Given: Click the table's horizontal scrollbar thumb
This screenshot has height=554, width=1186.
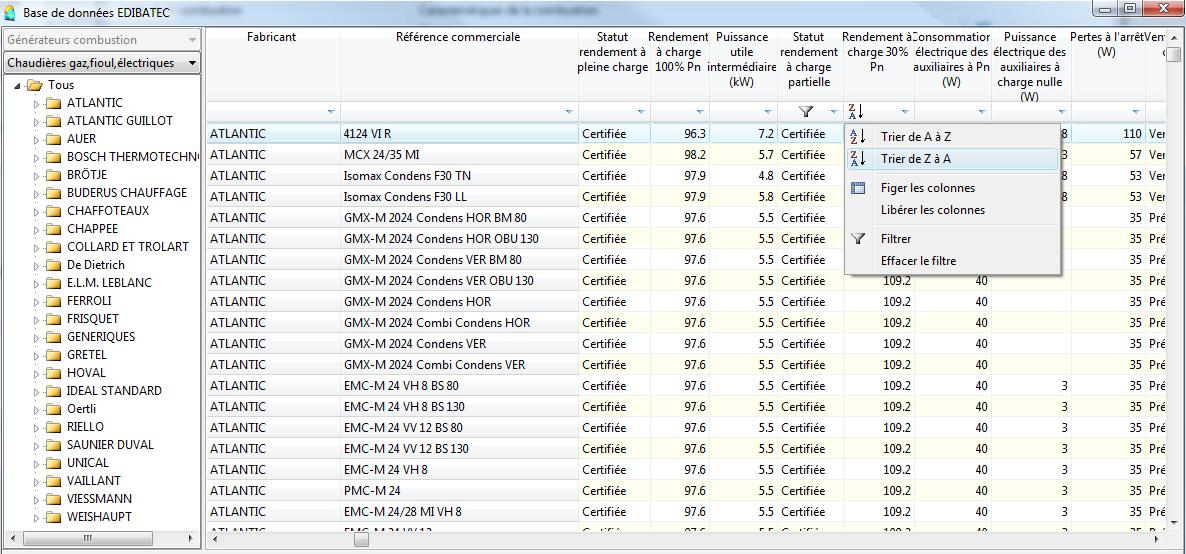Looking at the screenshot, I should 362,540.
